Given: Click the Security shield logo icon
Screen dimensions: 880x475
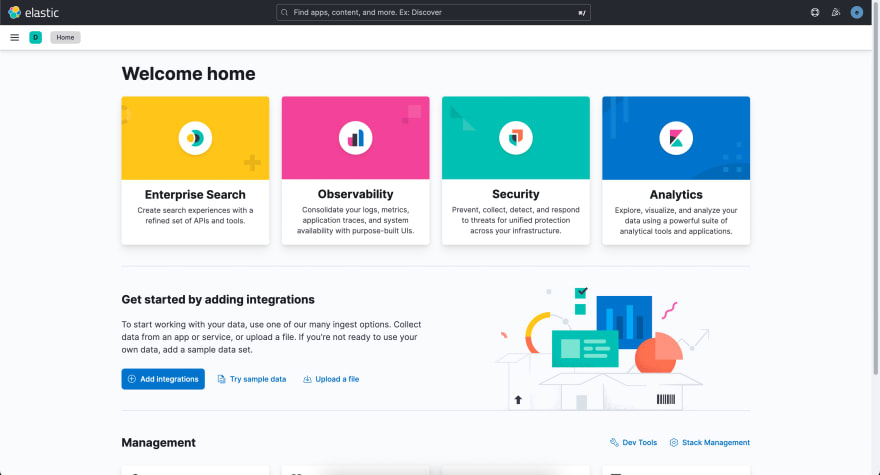Looking at the screenshot, I should tap(516, 138).
